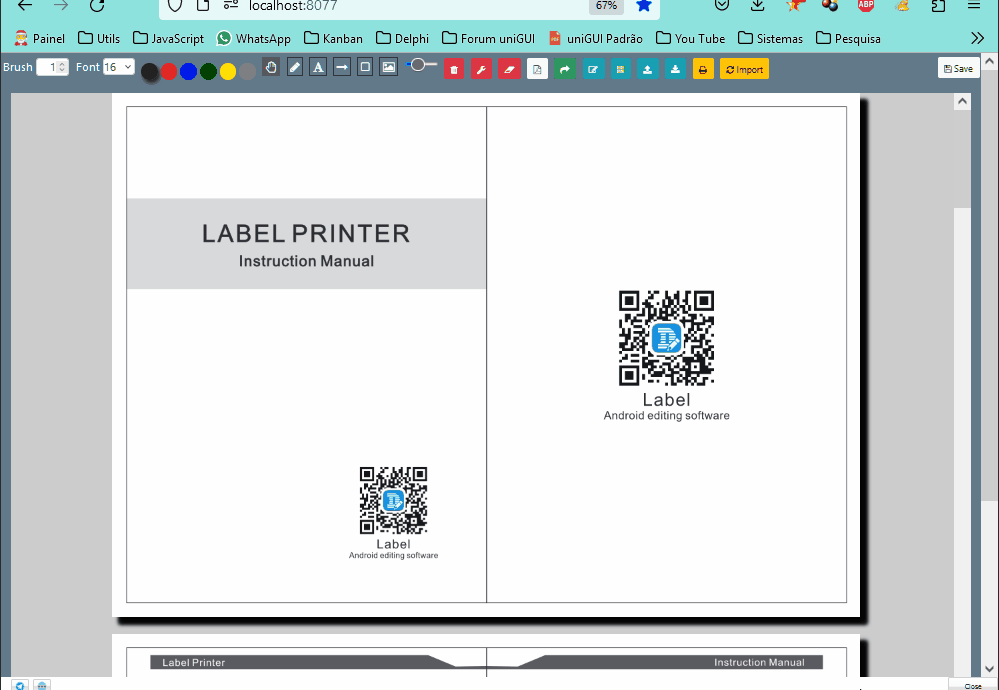Click the red eraser button

[510, 69]
